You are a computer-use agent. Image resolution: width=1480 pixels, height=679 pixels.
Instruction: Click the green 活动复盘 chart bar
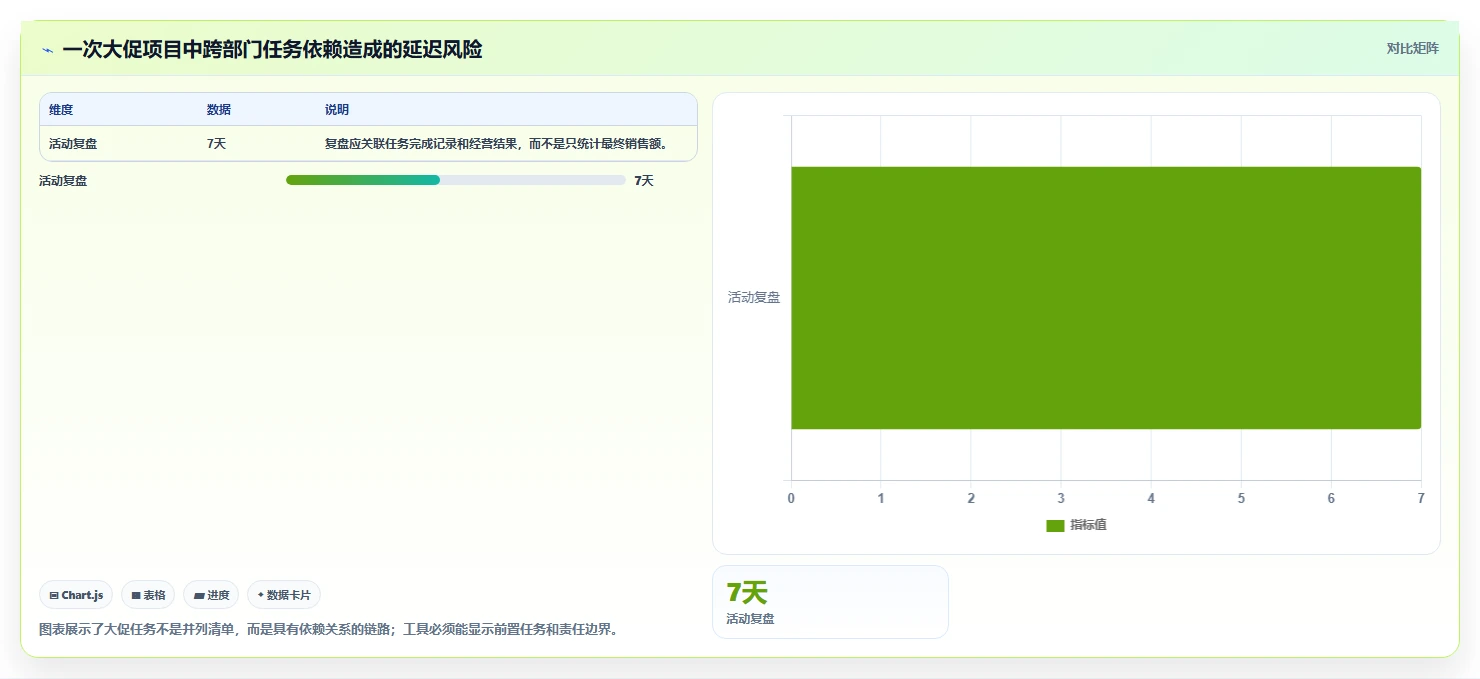(1106, 298)
